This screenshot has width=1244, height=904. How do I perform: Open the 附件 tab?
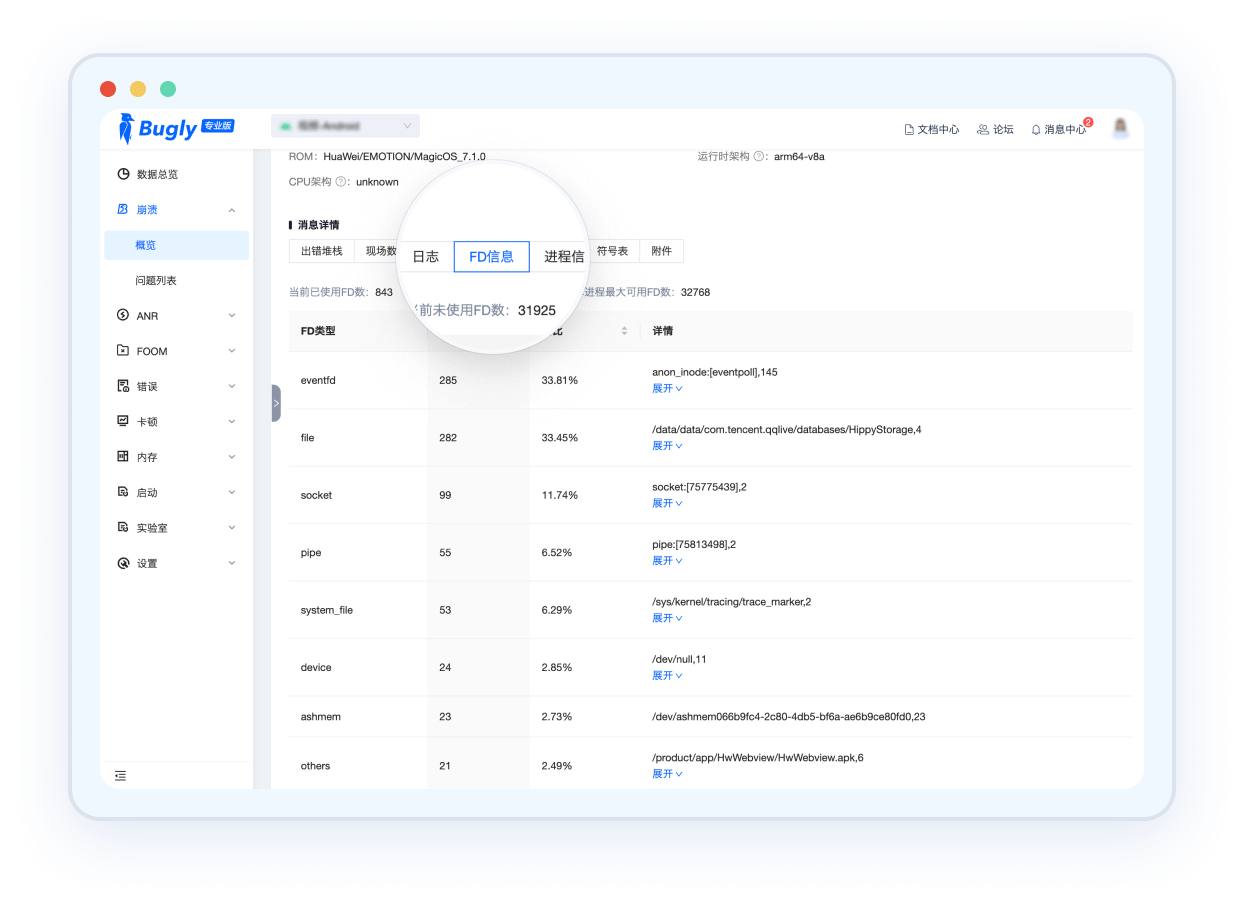661,251
